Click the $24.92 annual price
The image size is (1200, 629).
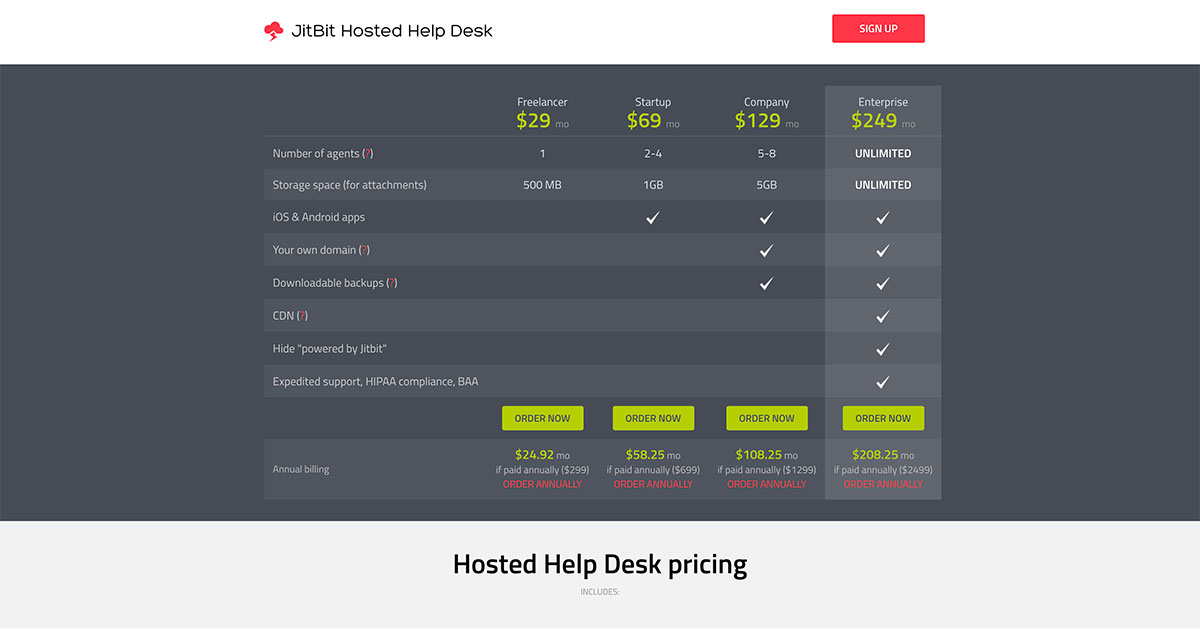(534, 454)
